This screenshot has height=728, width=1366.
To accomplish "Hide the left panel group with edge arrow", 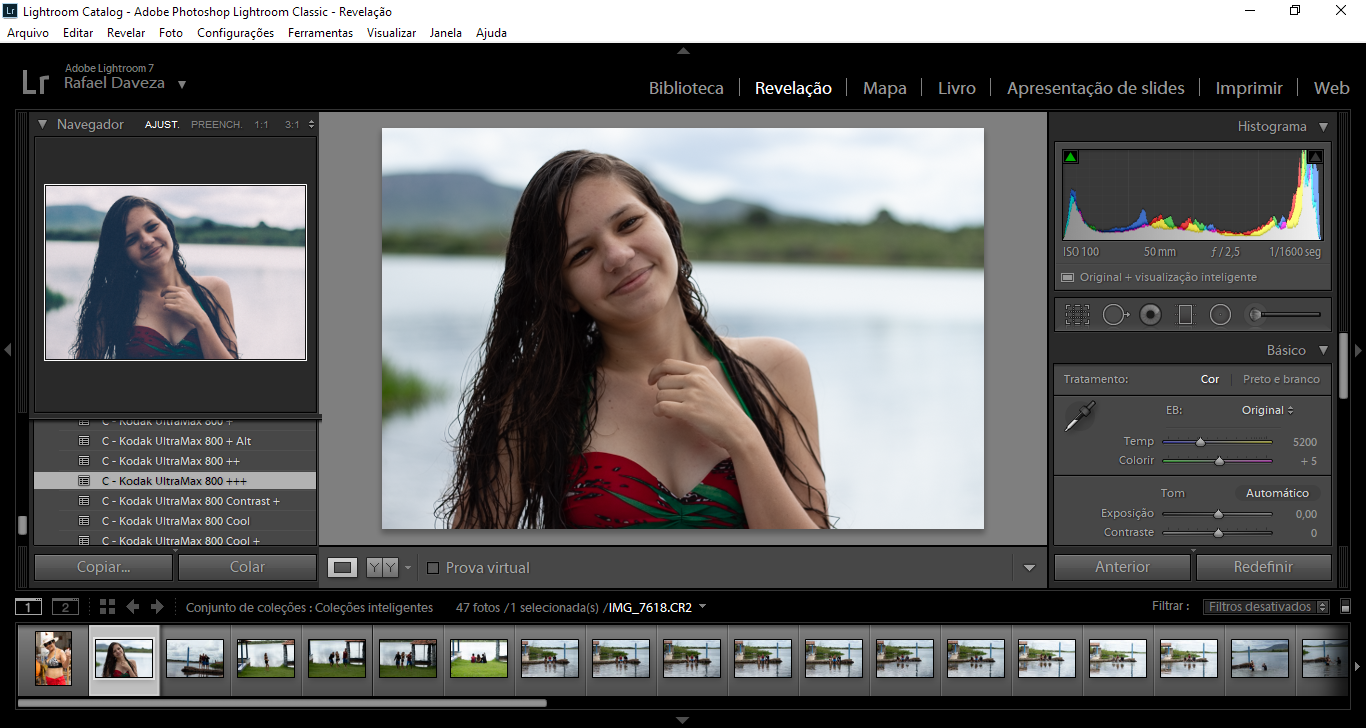I will 7,350.
